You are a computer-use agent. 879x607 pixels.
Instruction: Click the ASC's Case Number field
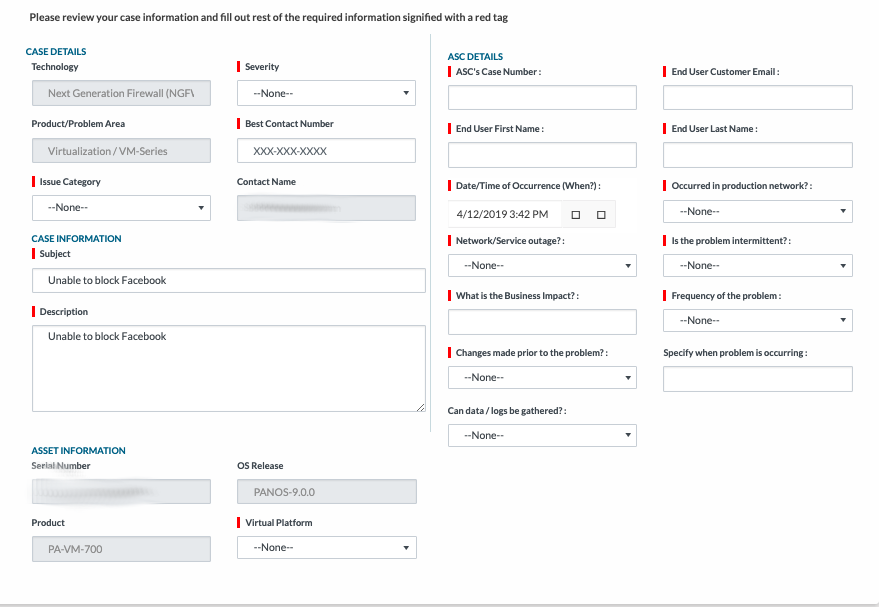542,97
